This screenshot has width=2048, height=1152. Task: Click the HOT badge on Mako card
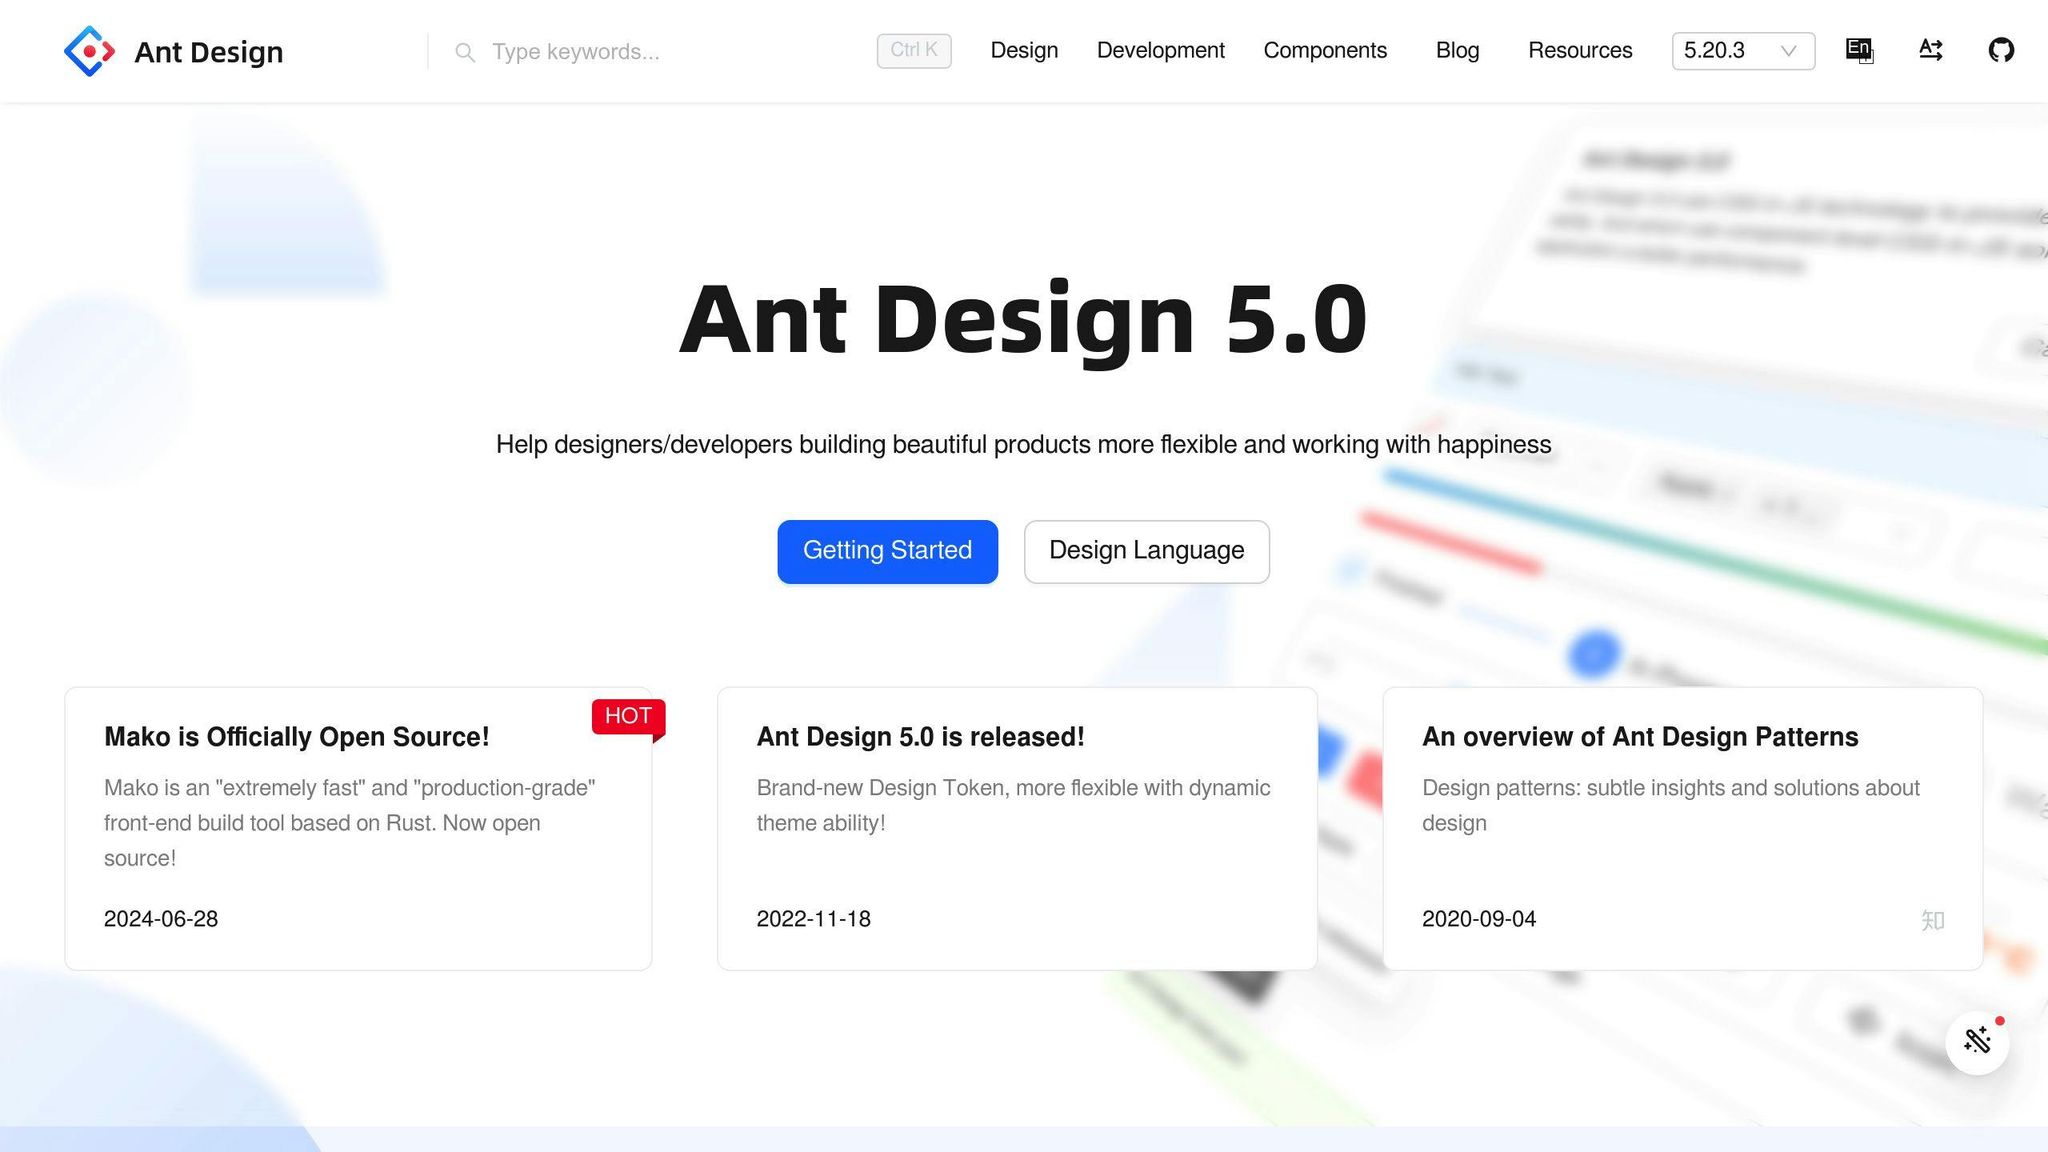pyautogui.click(x=628, y=717)
